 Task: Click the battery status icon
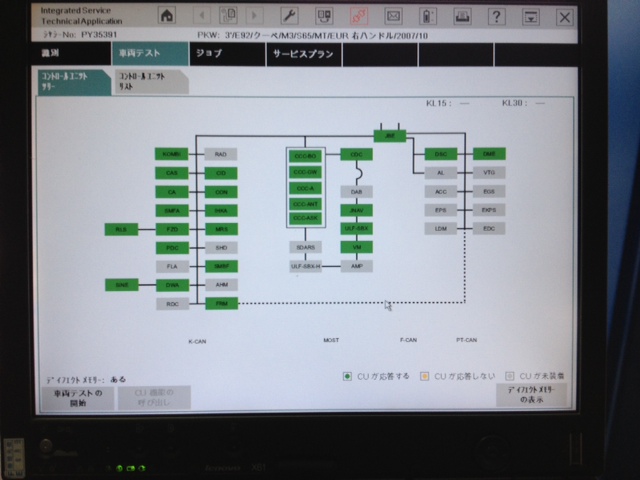pyautogui.click(x=427, y=16)
